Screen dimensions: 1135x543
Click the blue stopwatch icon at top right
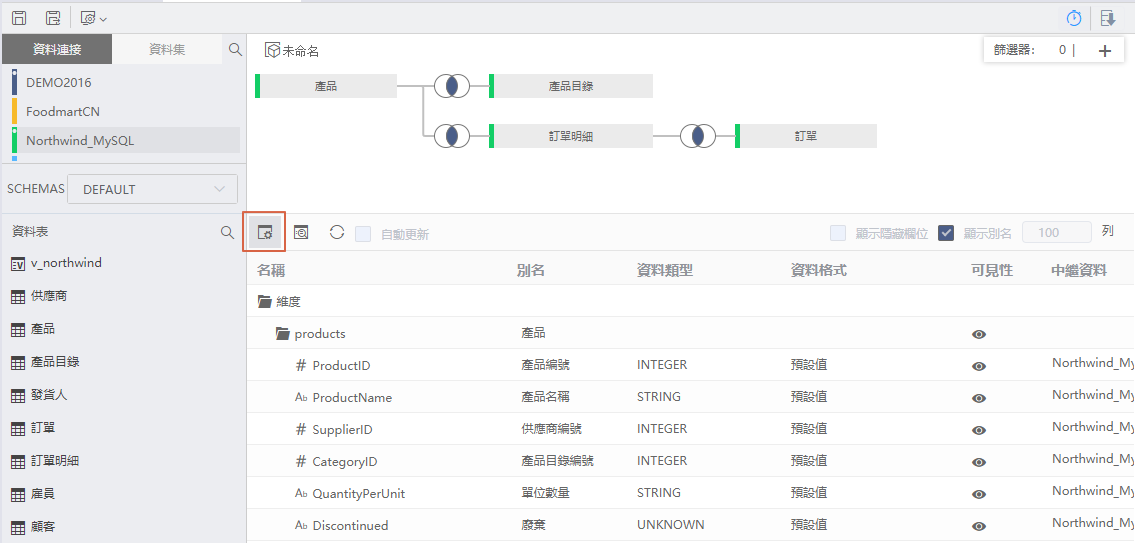[x=1074, y=18]
